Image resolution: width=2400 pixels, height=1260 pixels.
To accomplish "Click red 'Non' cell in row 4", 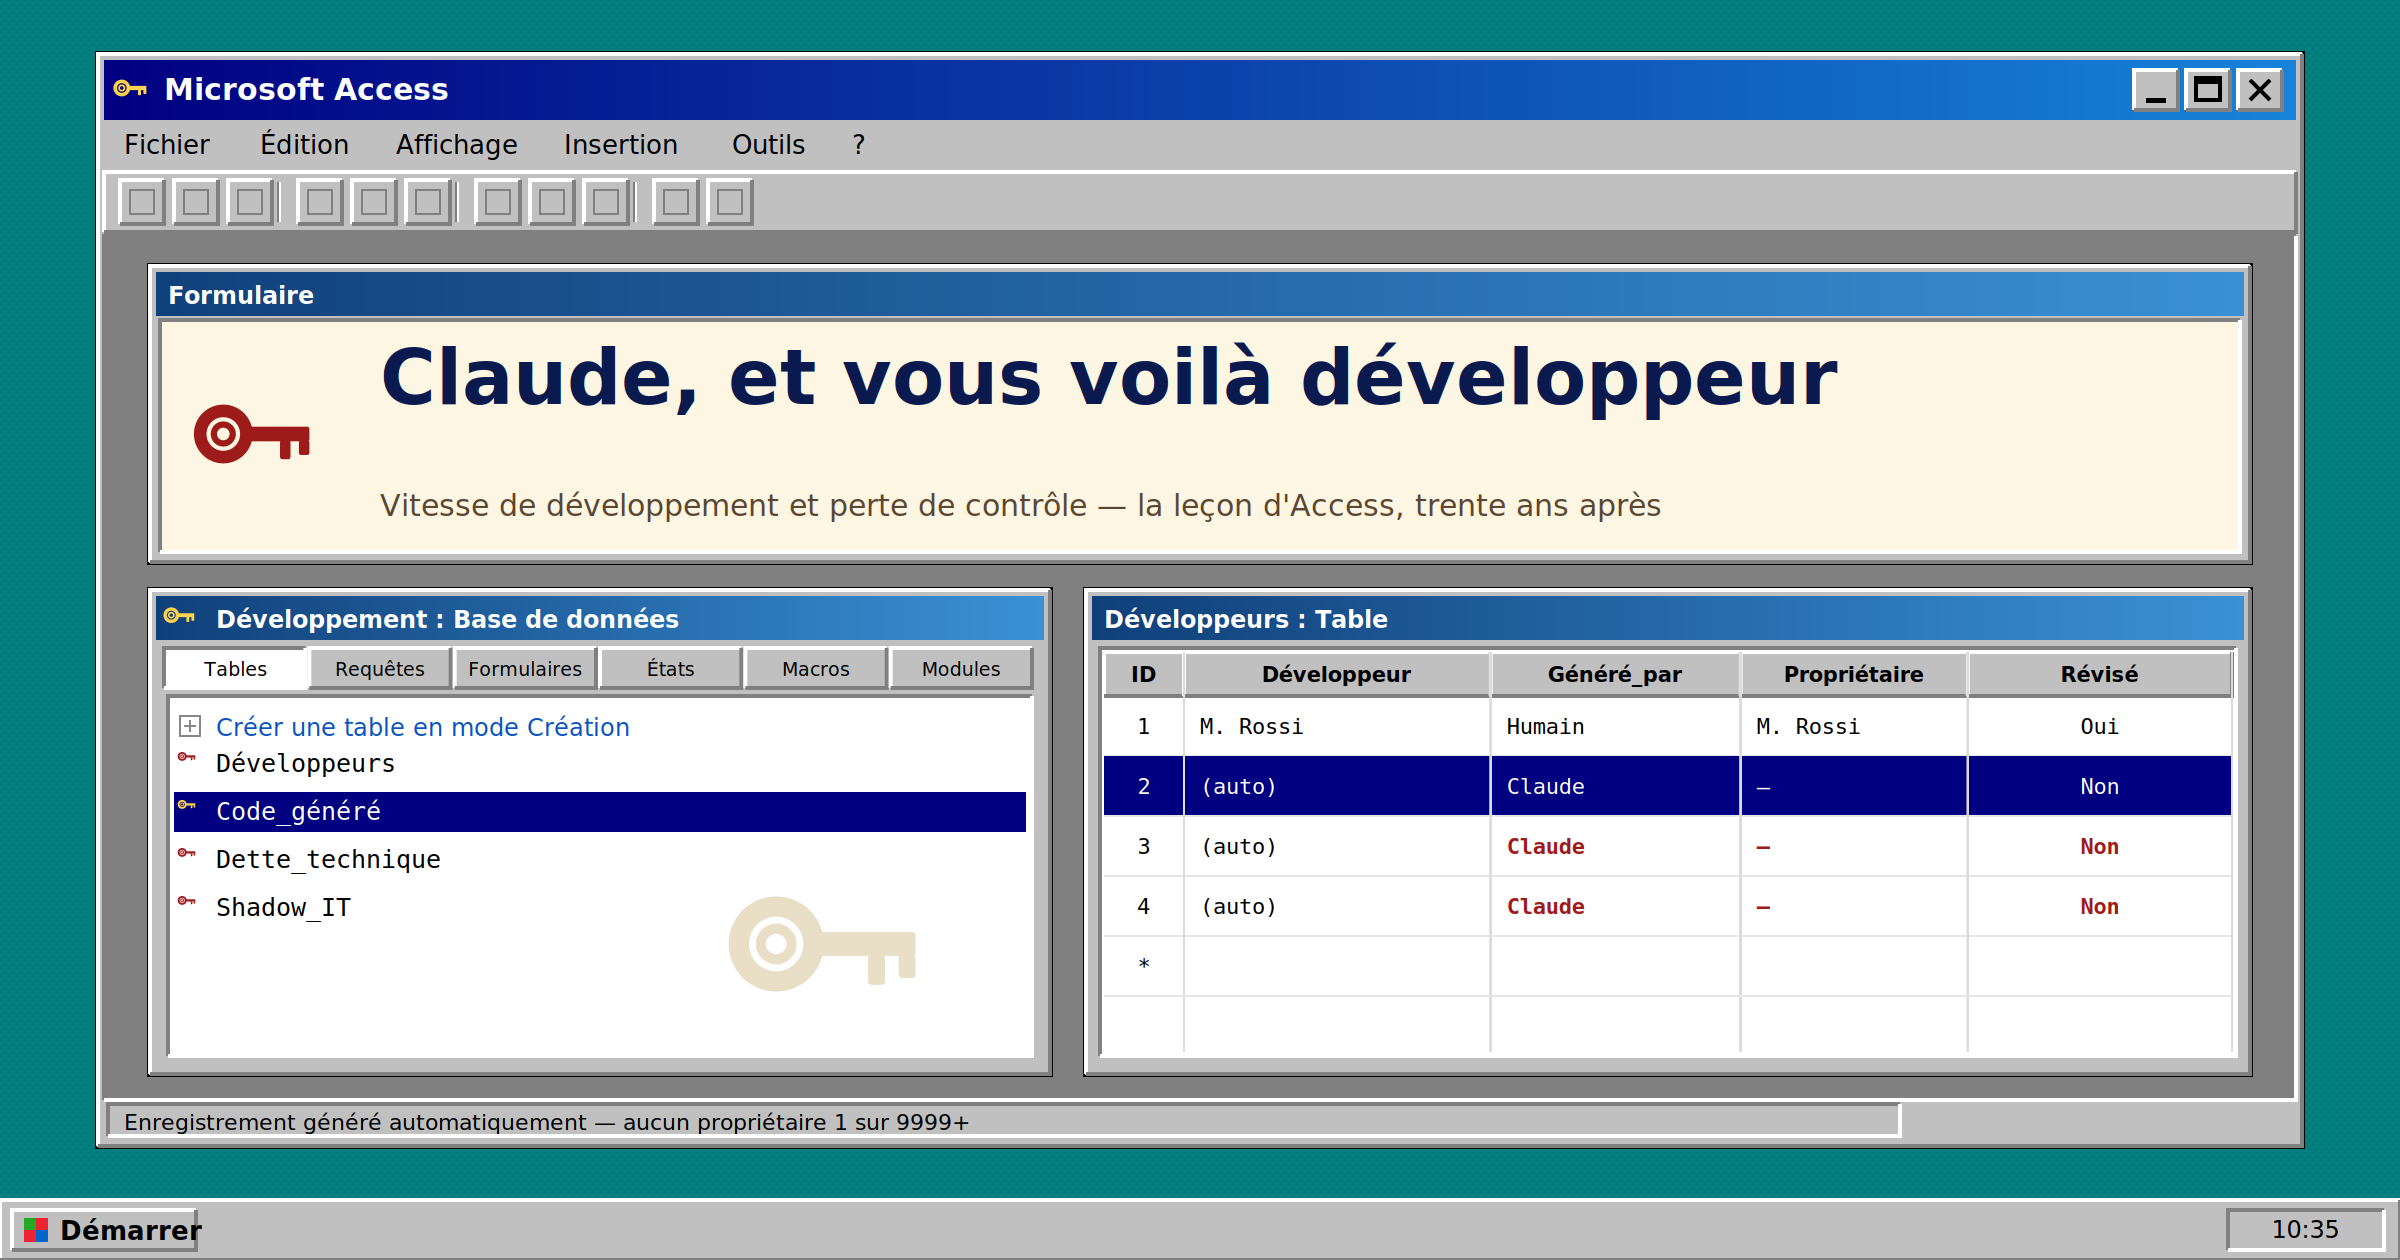I will point(2100,907).
